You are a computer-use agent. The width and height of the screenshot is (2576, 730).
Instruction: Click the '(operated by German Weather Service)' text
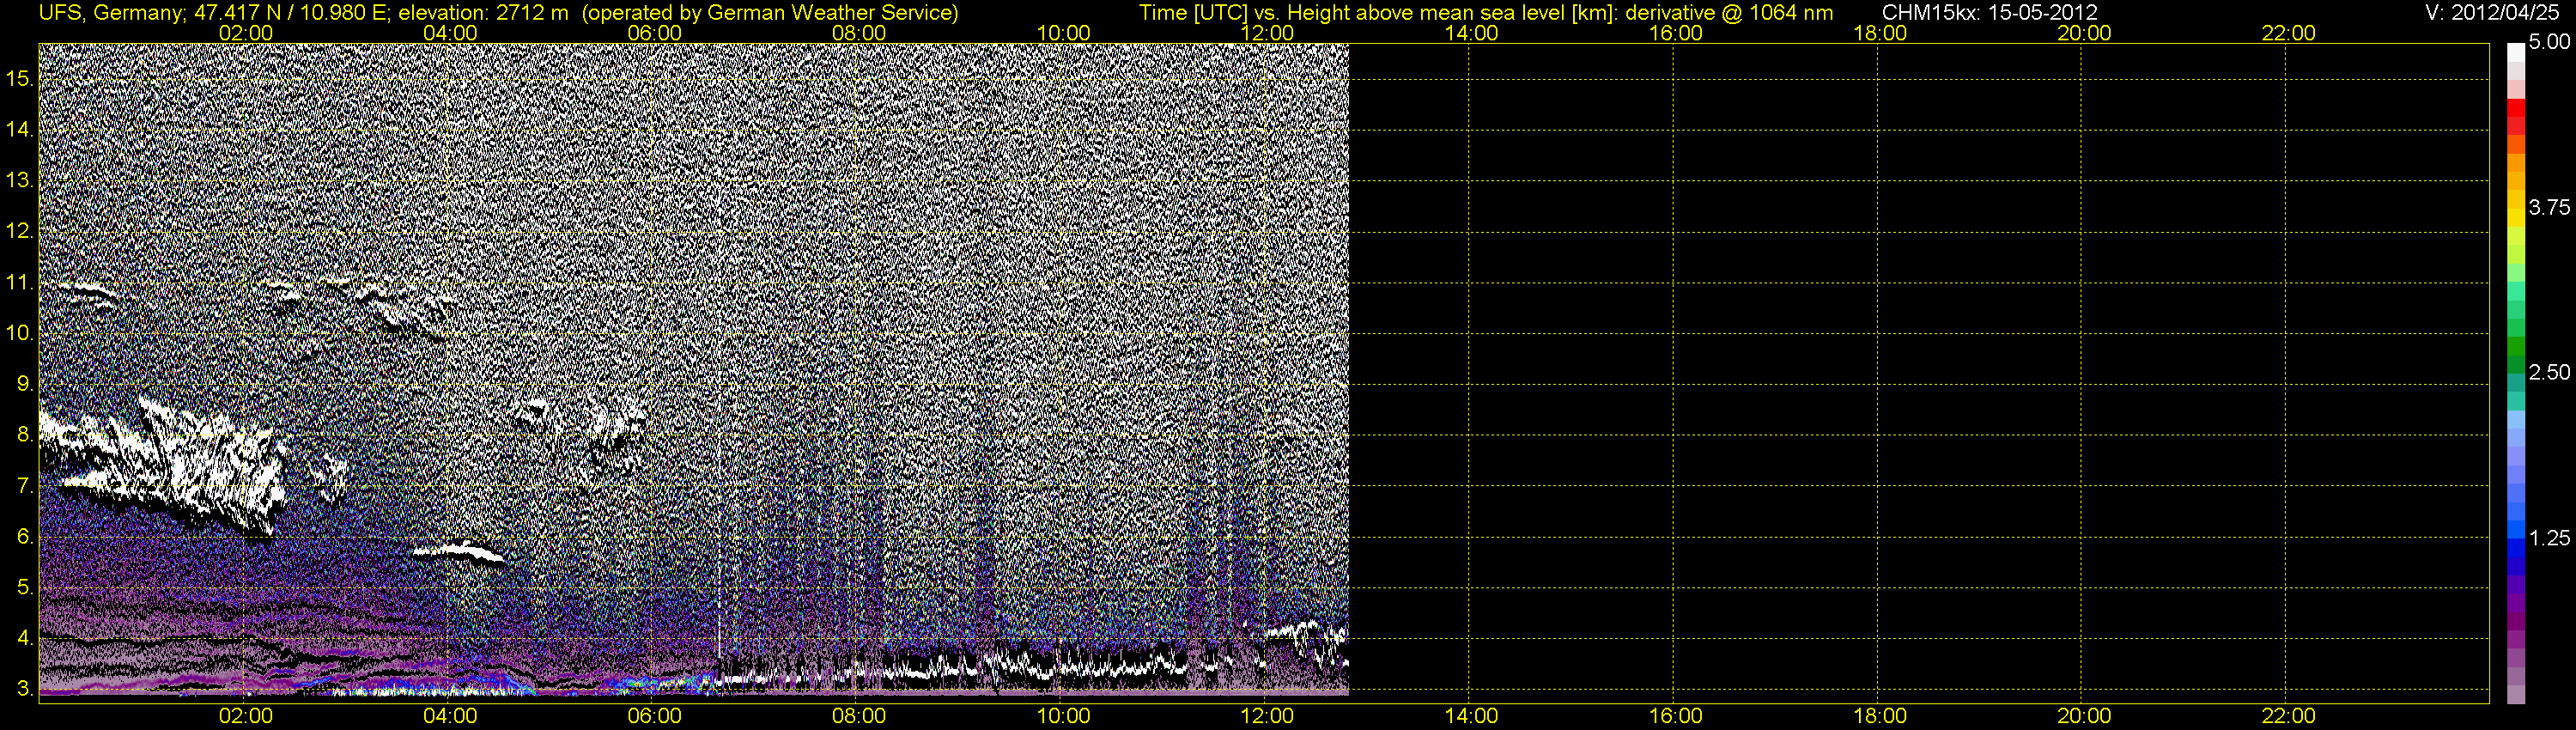point(769,12)
